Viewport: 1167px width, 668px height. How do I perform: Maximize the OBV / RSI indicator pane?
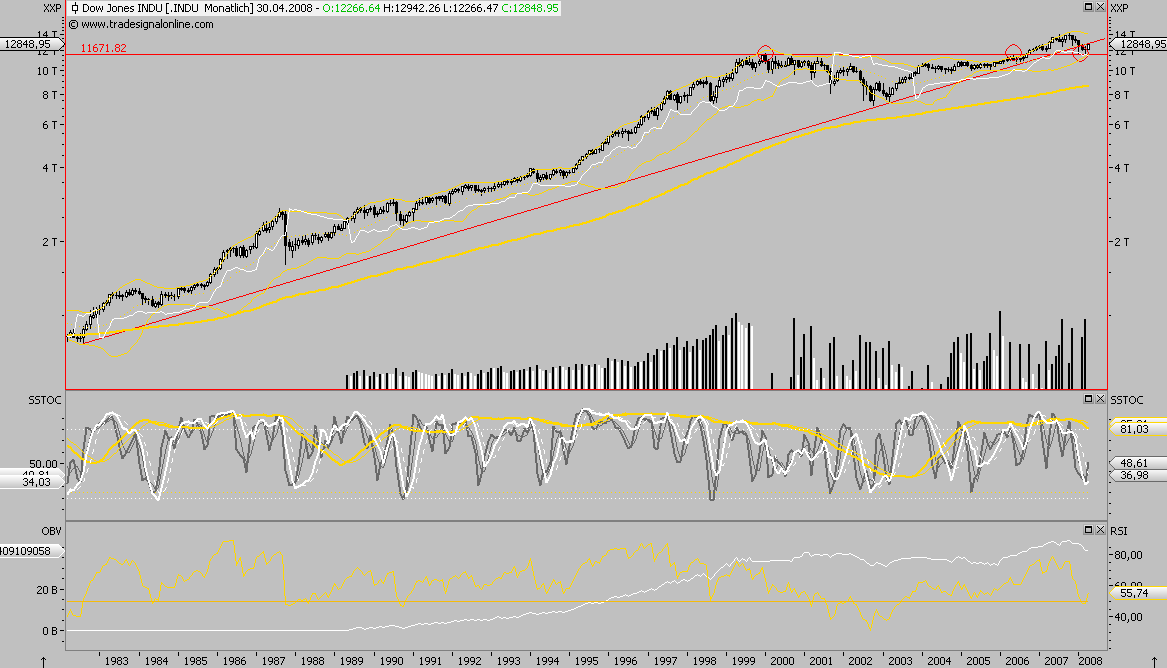click(1088, 530)
